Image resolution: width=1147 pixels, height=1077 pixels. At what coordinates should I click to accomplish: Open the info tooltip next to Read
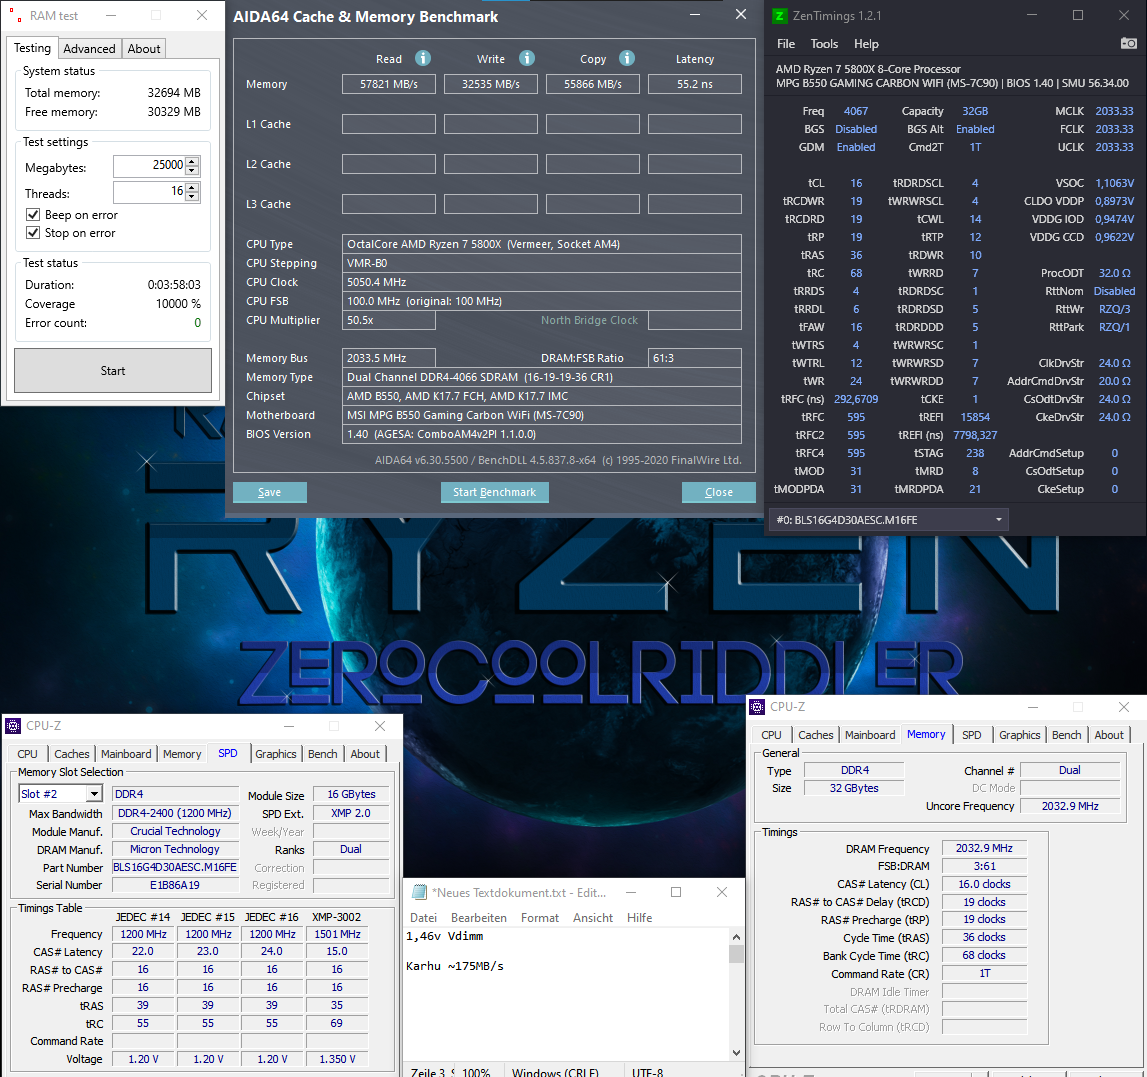(422, 58)
